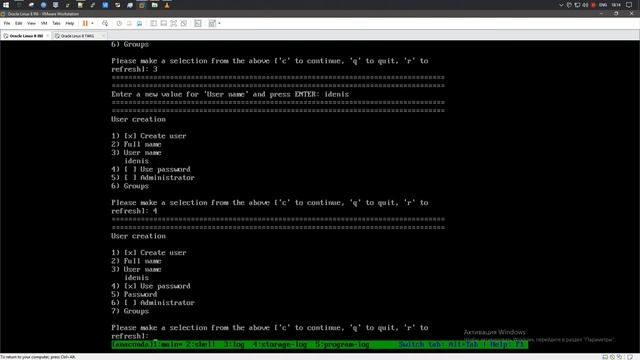This screenshot has width=640, height=360.
Task: Click the status bar hard disk device icon
Action: [x=605, y=357]
